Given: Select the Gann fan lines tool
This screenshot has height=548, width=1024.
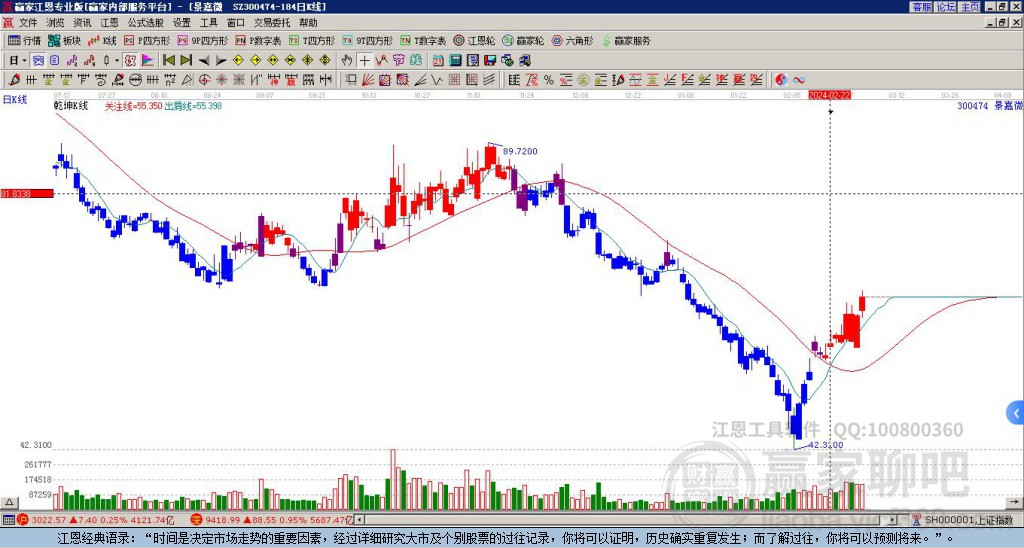Looking at the screenshot, I should (x=368, y=80).
